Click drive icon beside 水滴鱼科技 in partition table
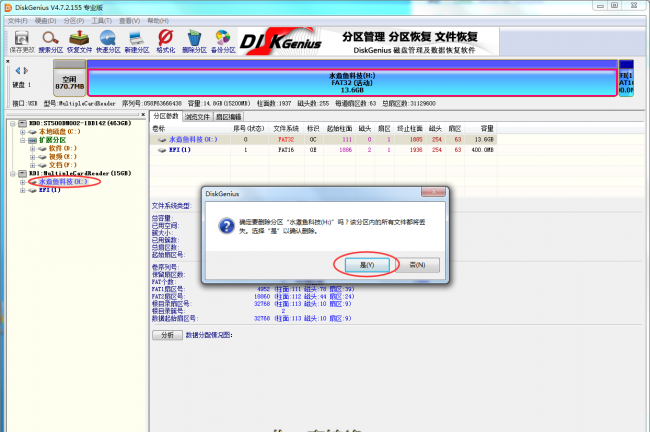Viewport: 650px width, 432px height. coord(162,140)
